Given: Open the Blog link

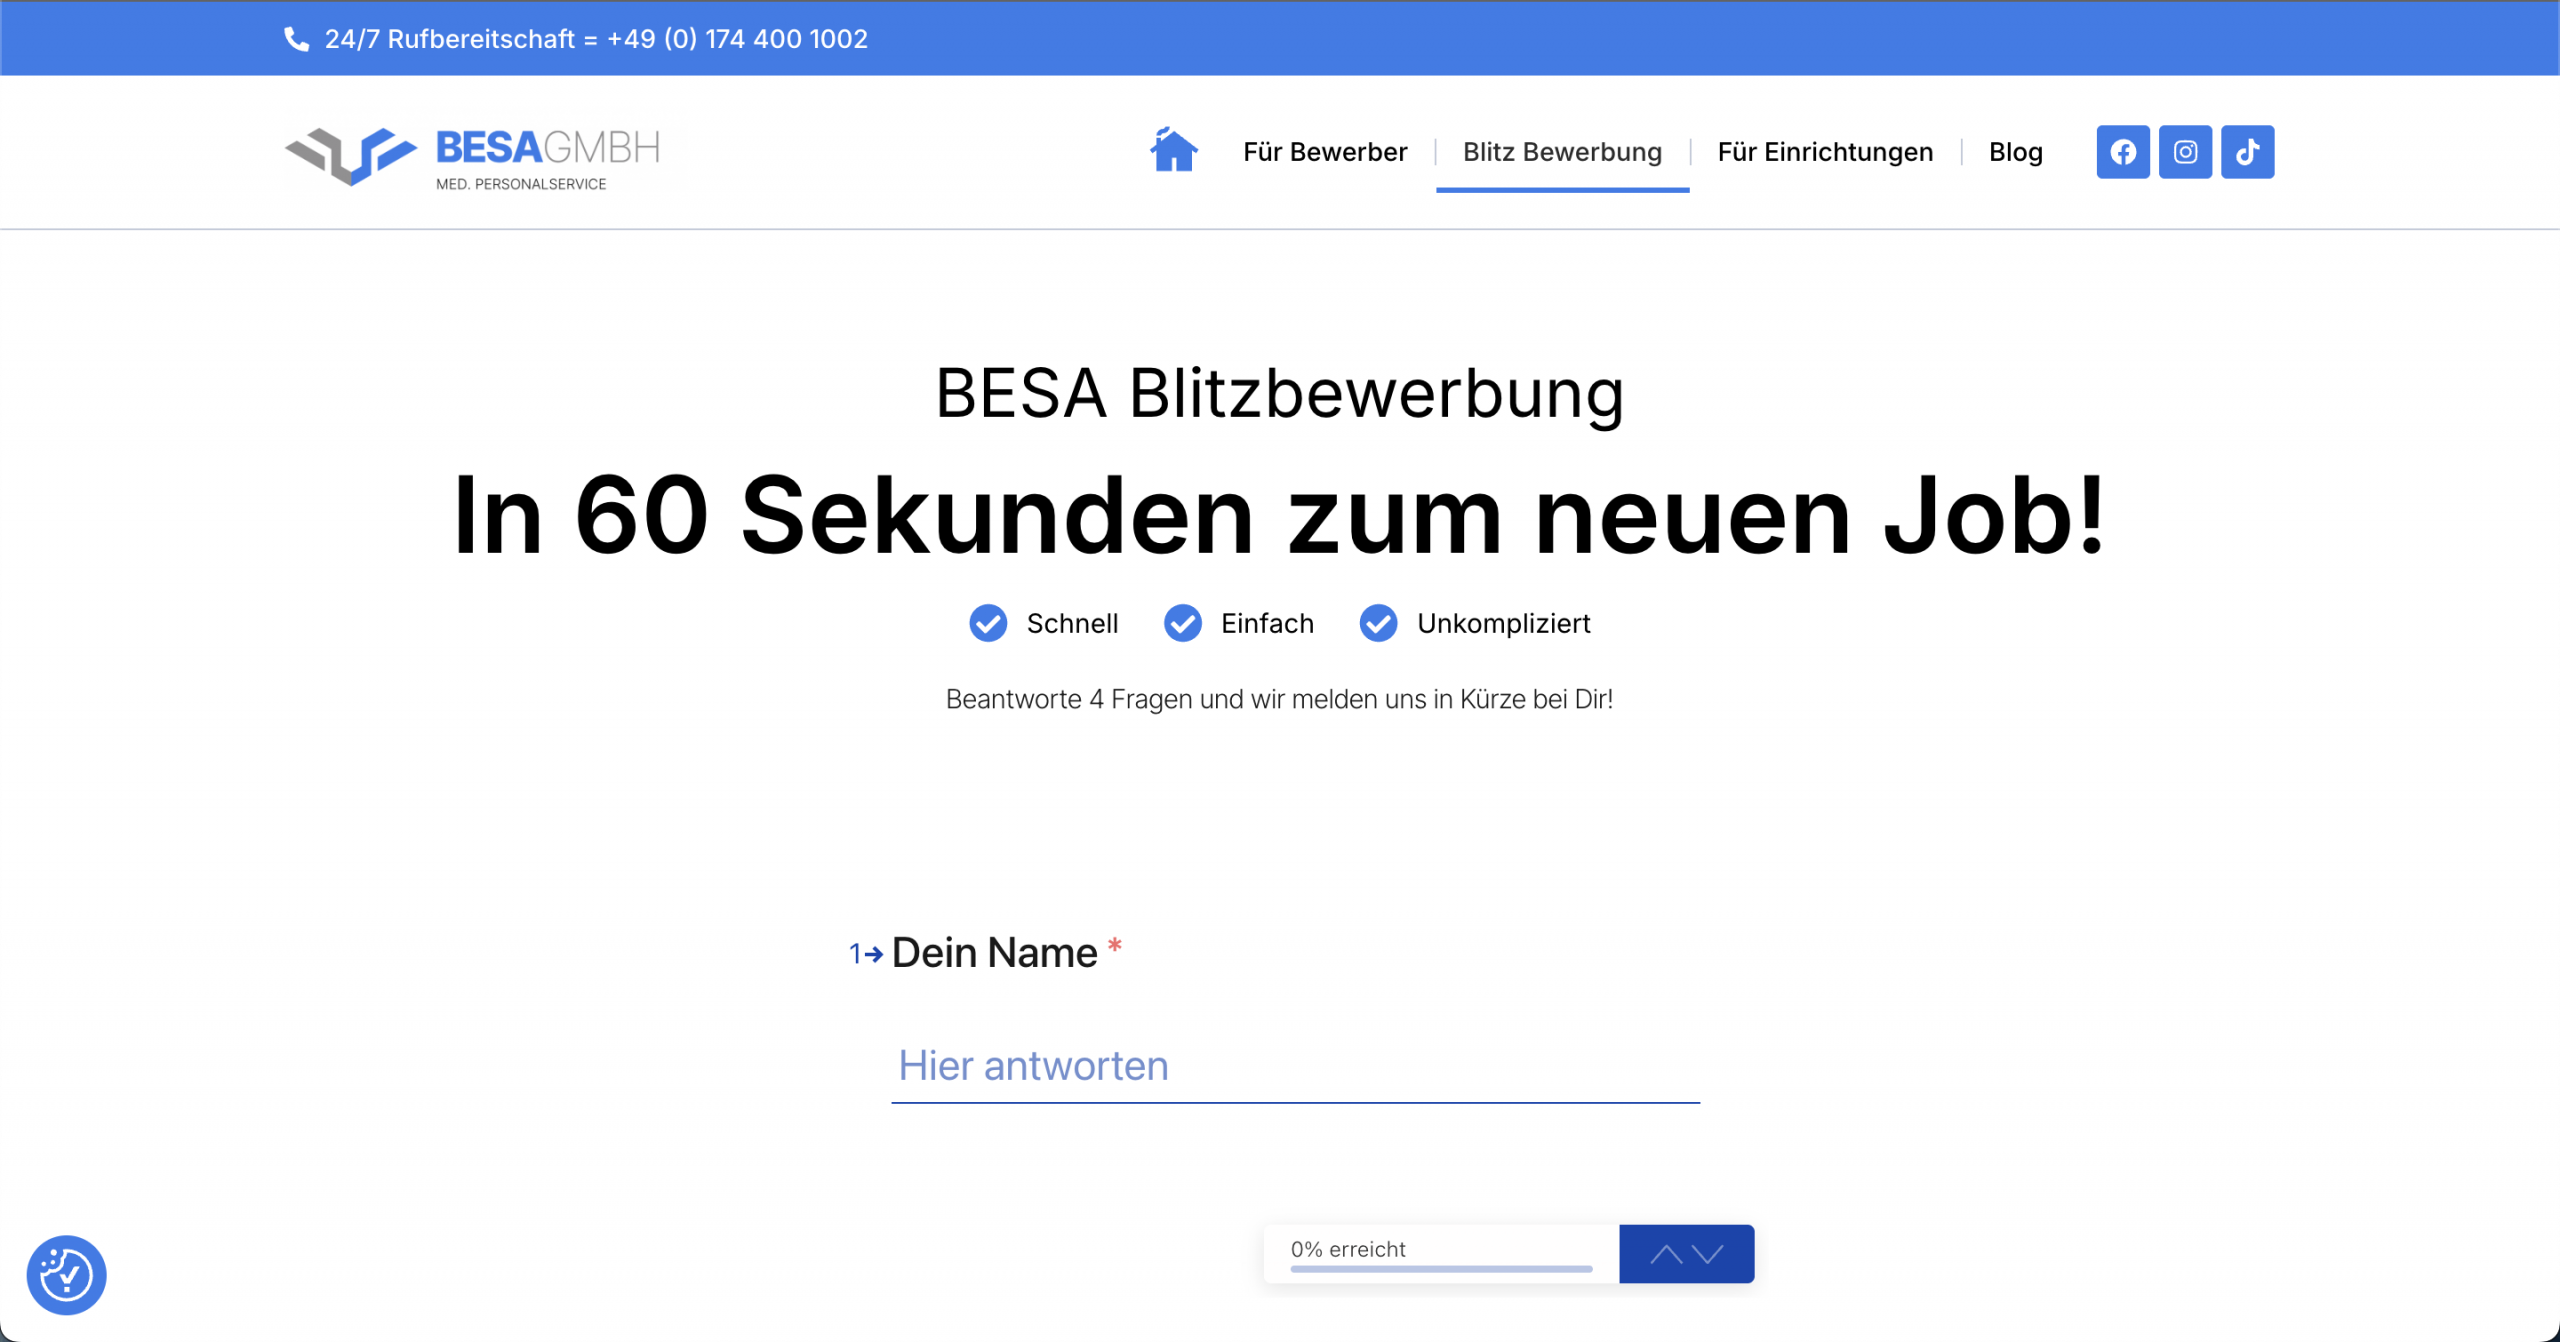Looking at the screenshot, I should [x=2015, y=152].
